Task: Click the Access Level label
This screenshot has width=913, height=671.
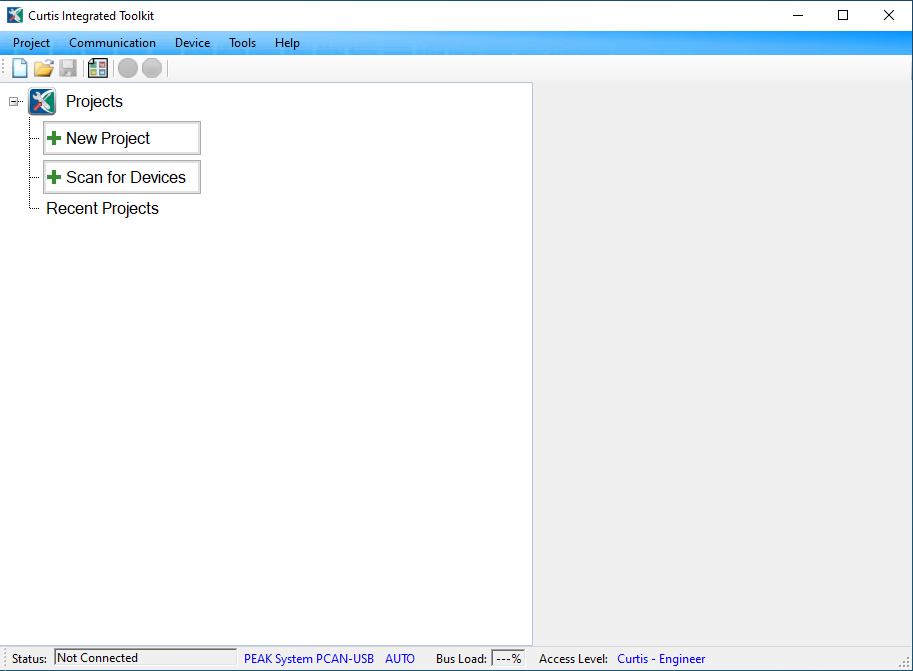Action: coord(573,659)
